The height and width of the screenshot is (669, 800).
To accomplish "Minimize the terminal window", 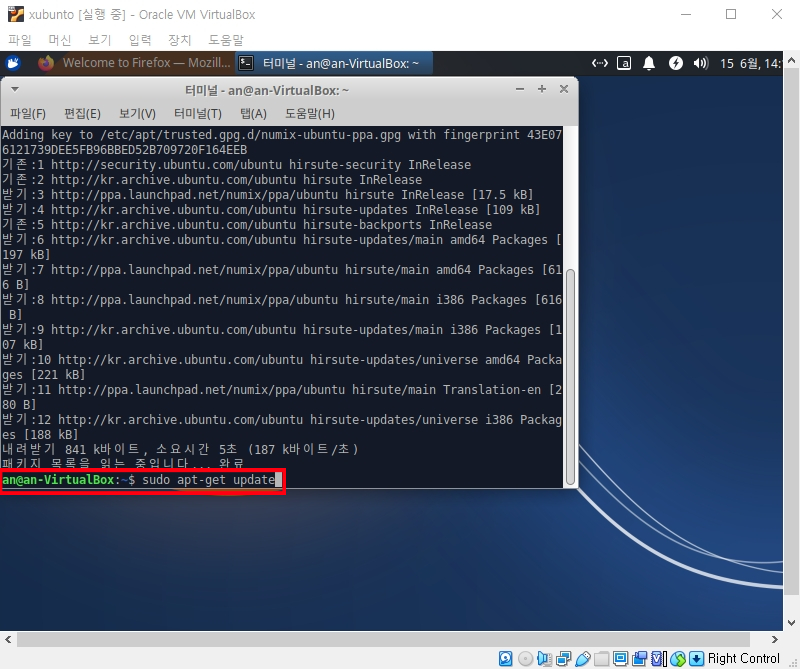I will coord(520,89).
